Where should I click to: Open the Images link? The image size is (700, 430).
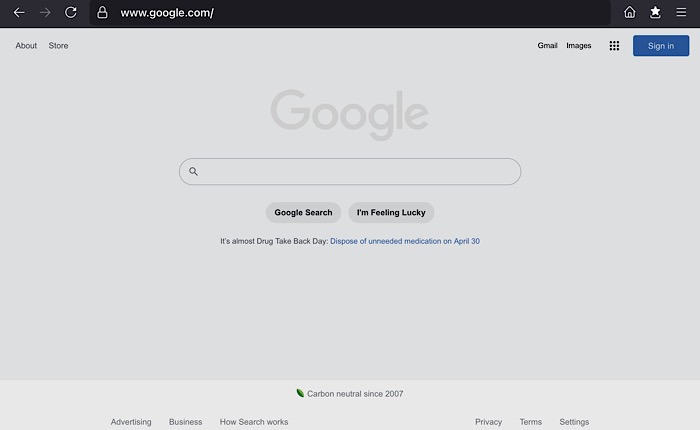click(x=579, y=46)
